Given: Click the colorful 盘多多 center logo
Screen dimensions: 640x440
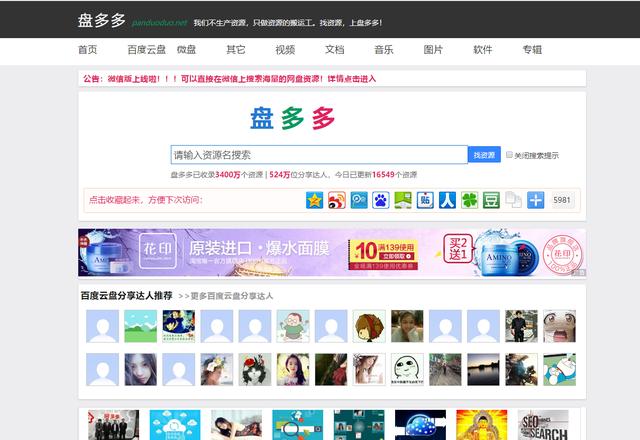Looking at the screenshot, I should click(292, 118).
